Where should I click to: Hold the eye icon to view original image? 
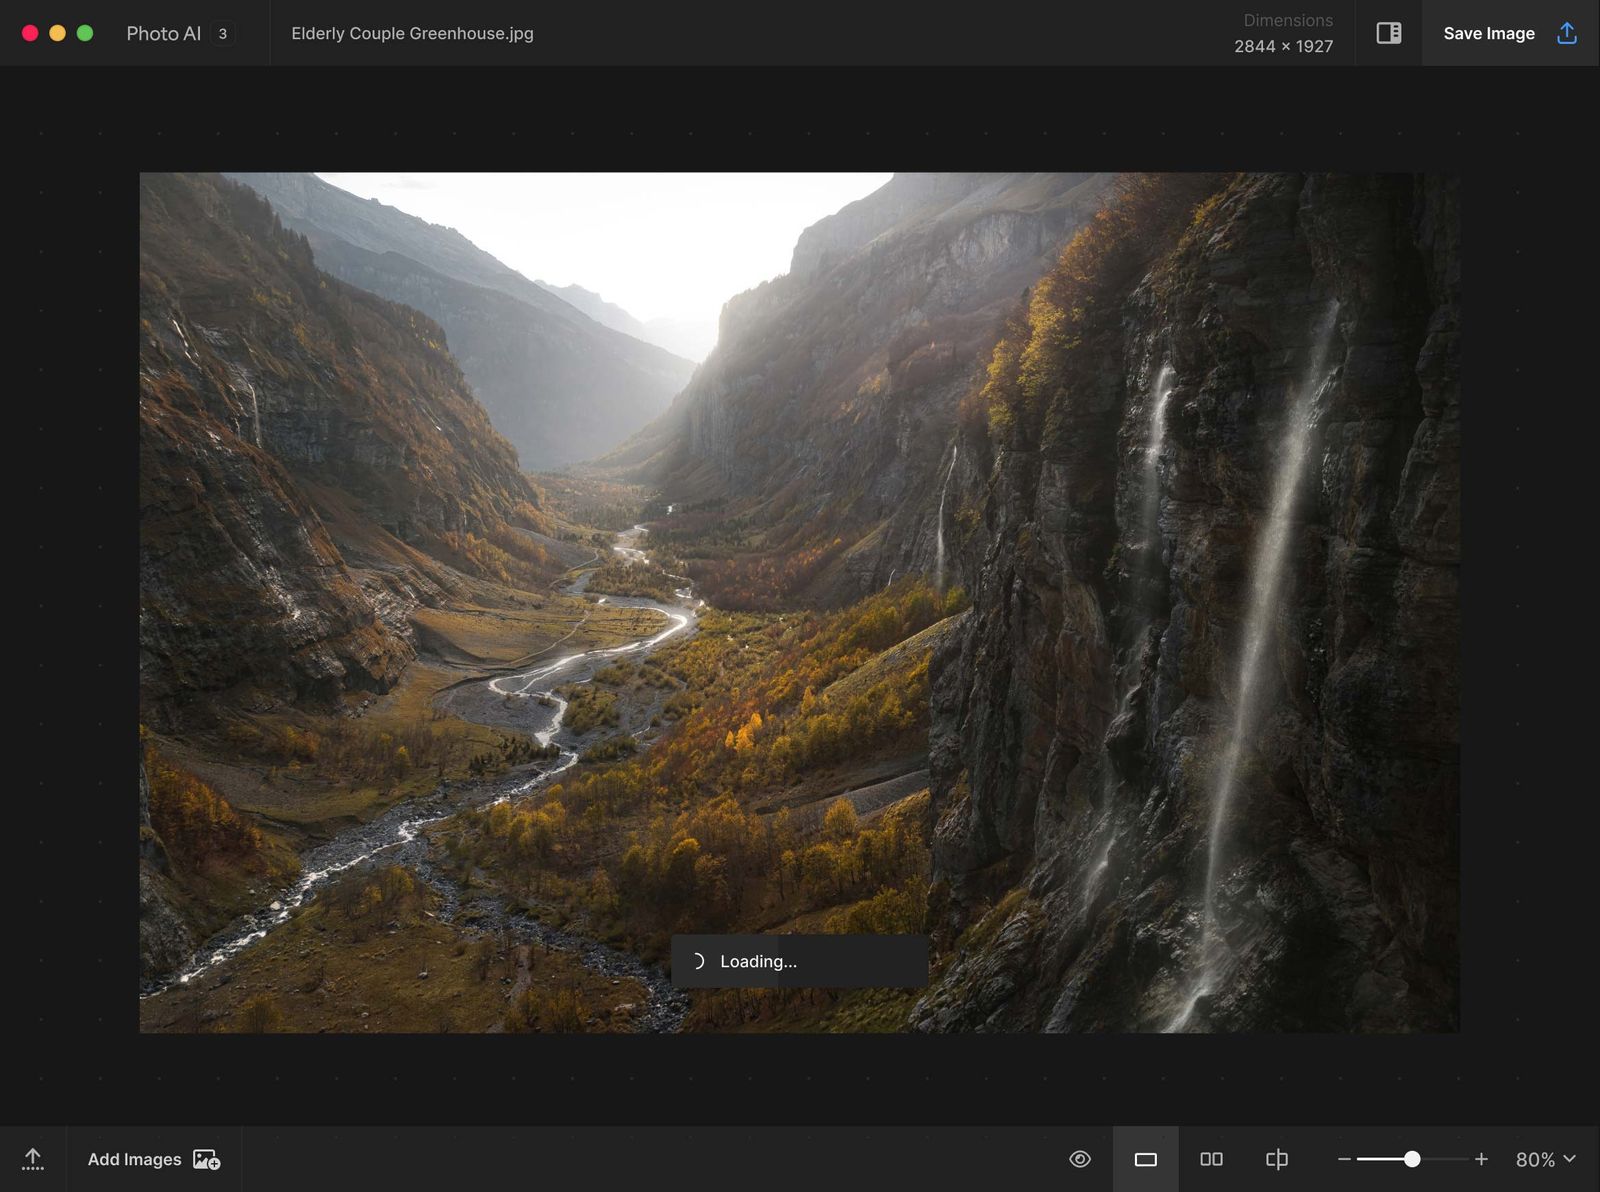coord(1081,1159)
